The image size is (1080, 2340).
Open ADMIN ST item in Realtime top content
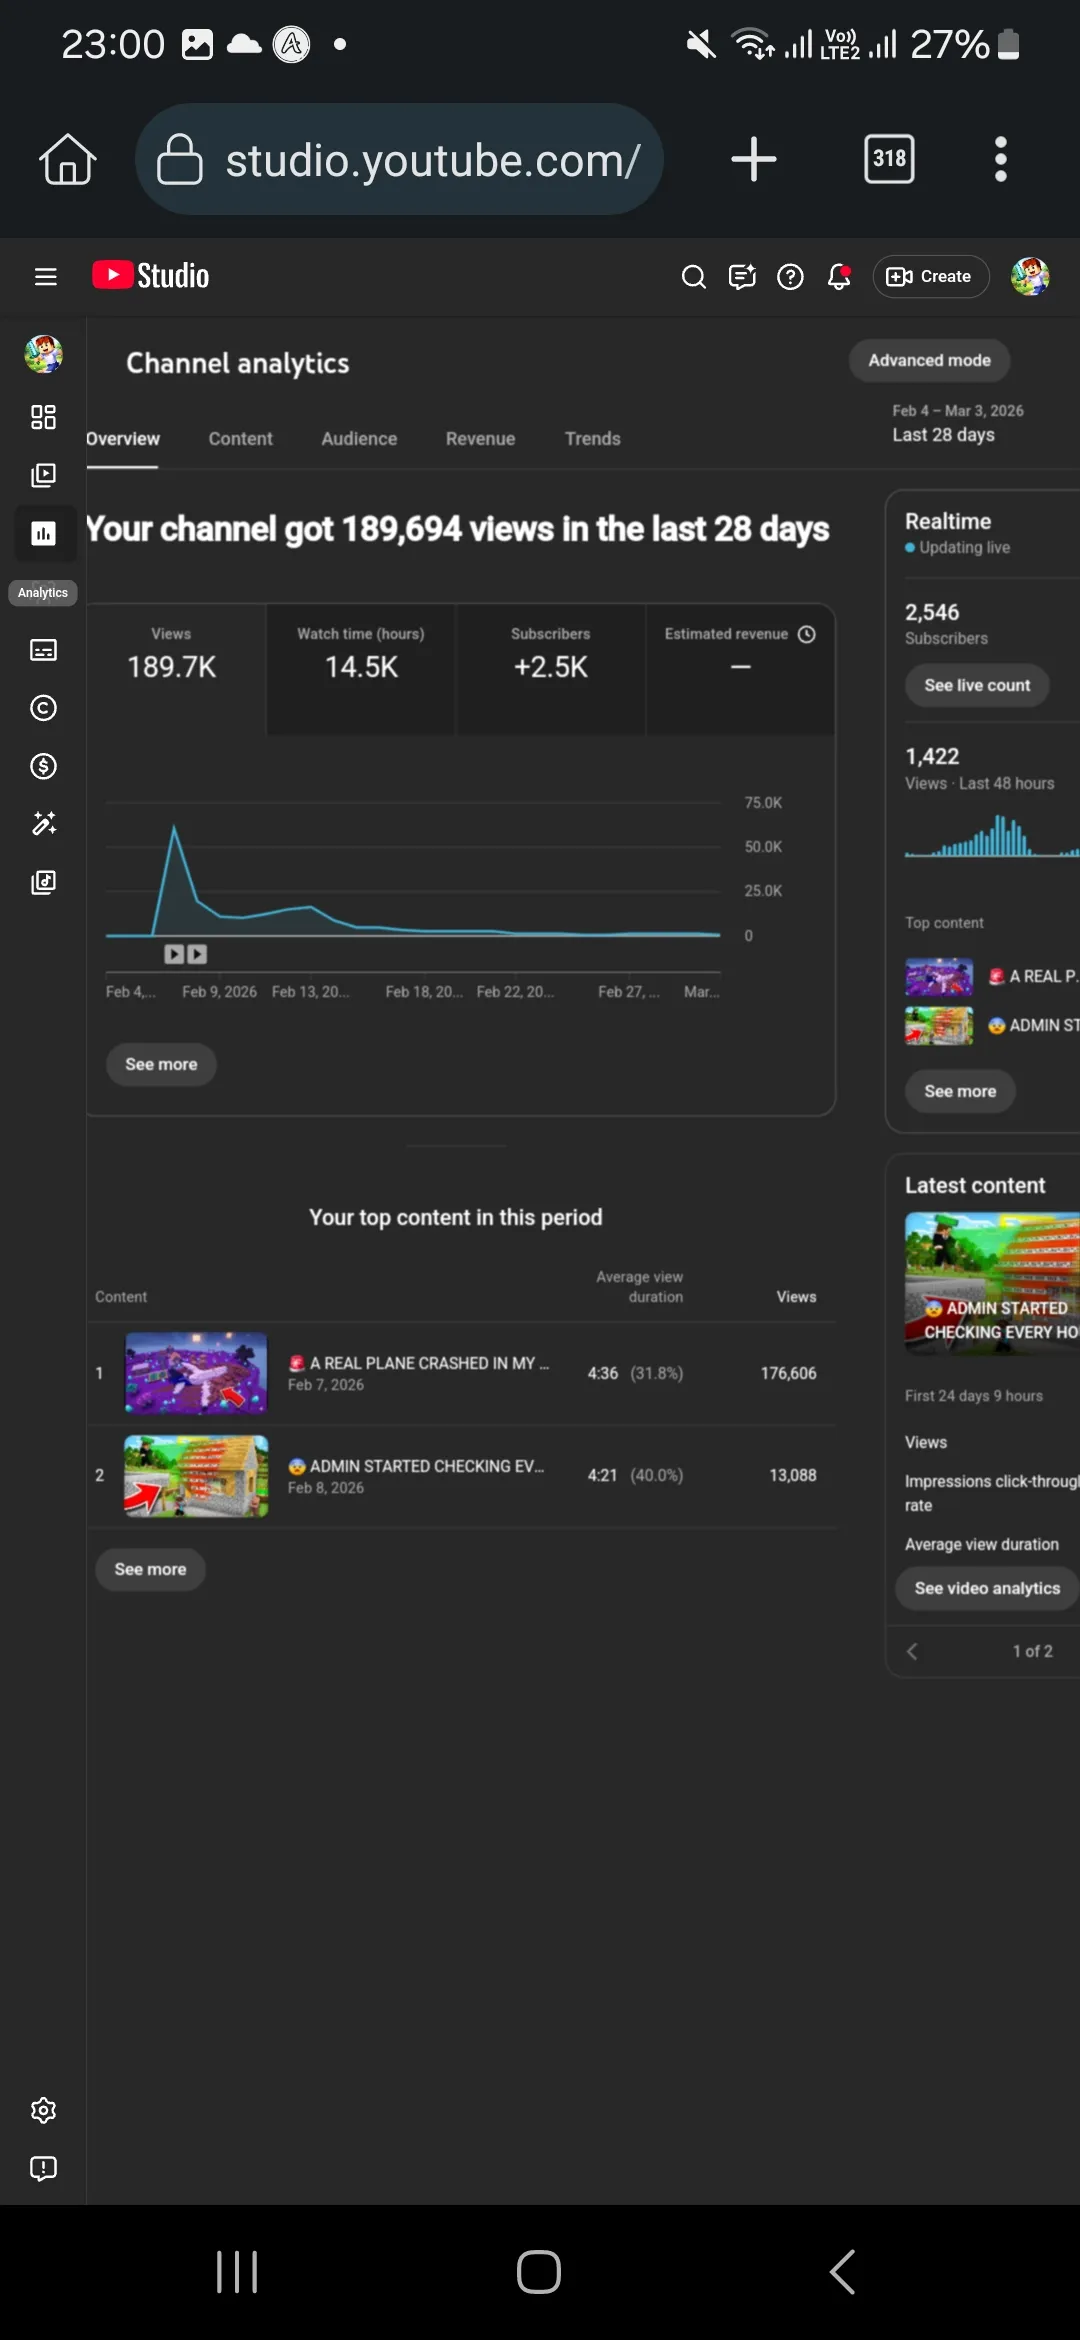tap(992, 1025)
